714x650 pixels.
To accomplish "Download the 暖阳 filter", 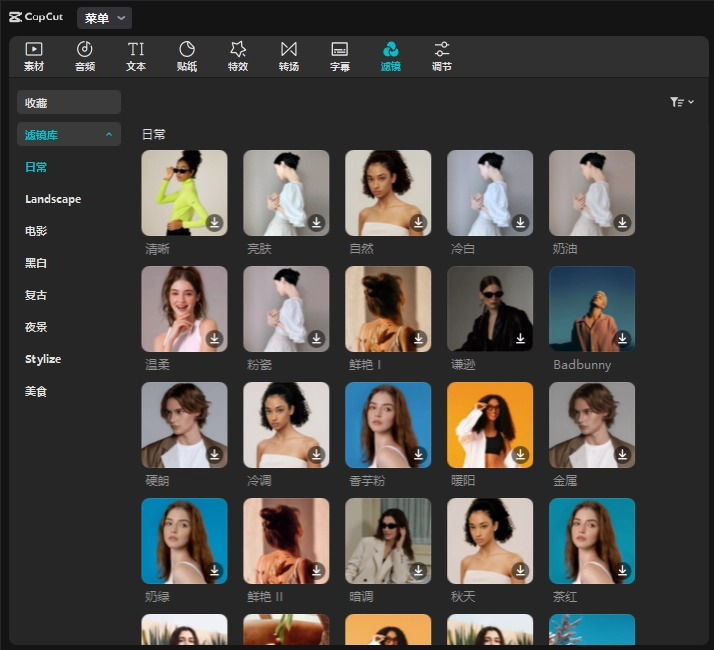I will [x=520, y=455].
